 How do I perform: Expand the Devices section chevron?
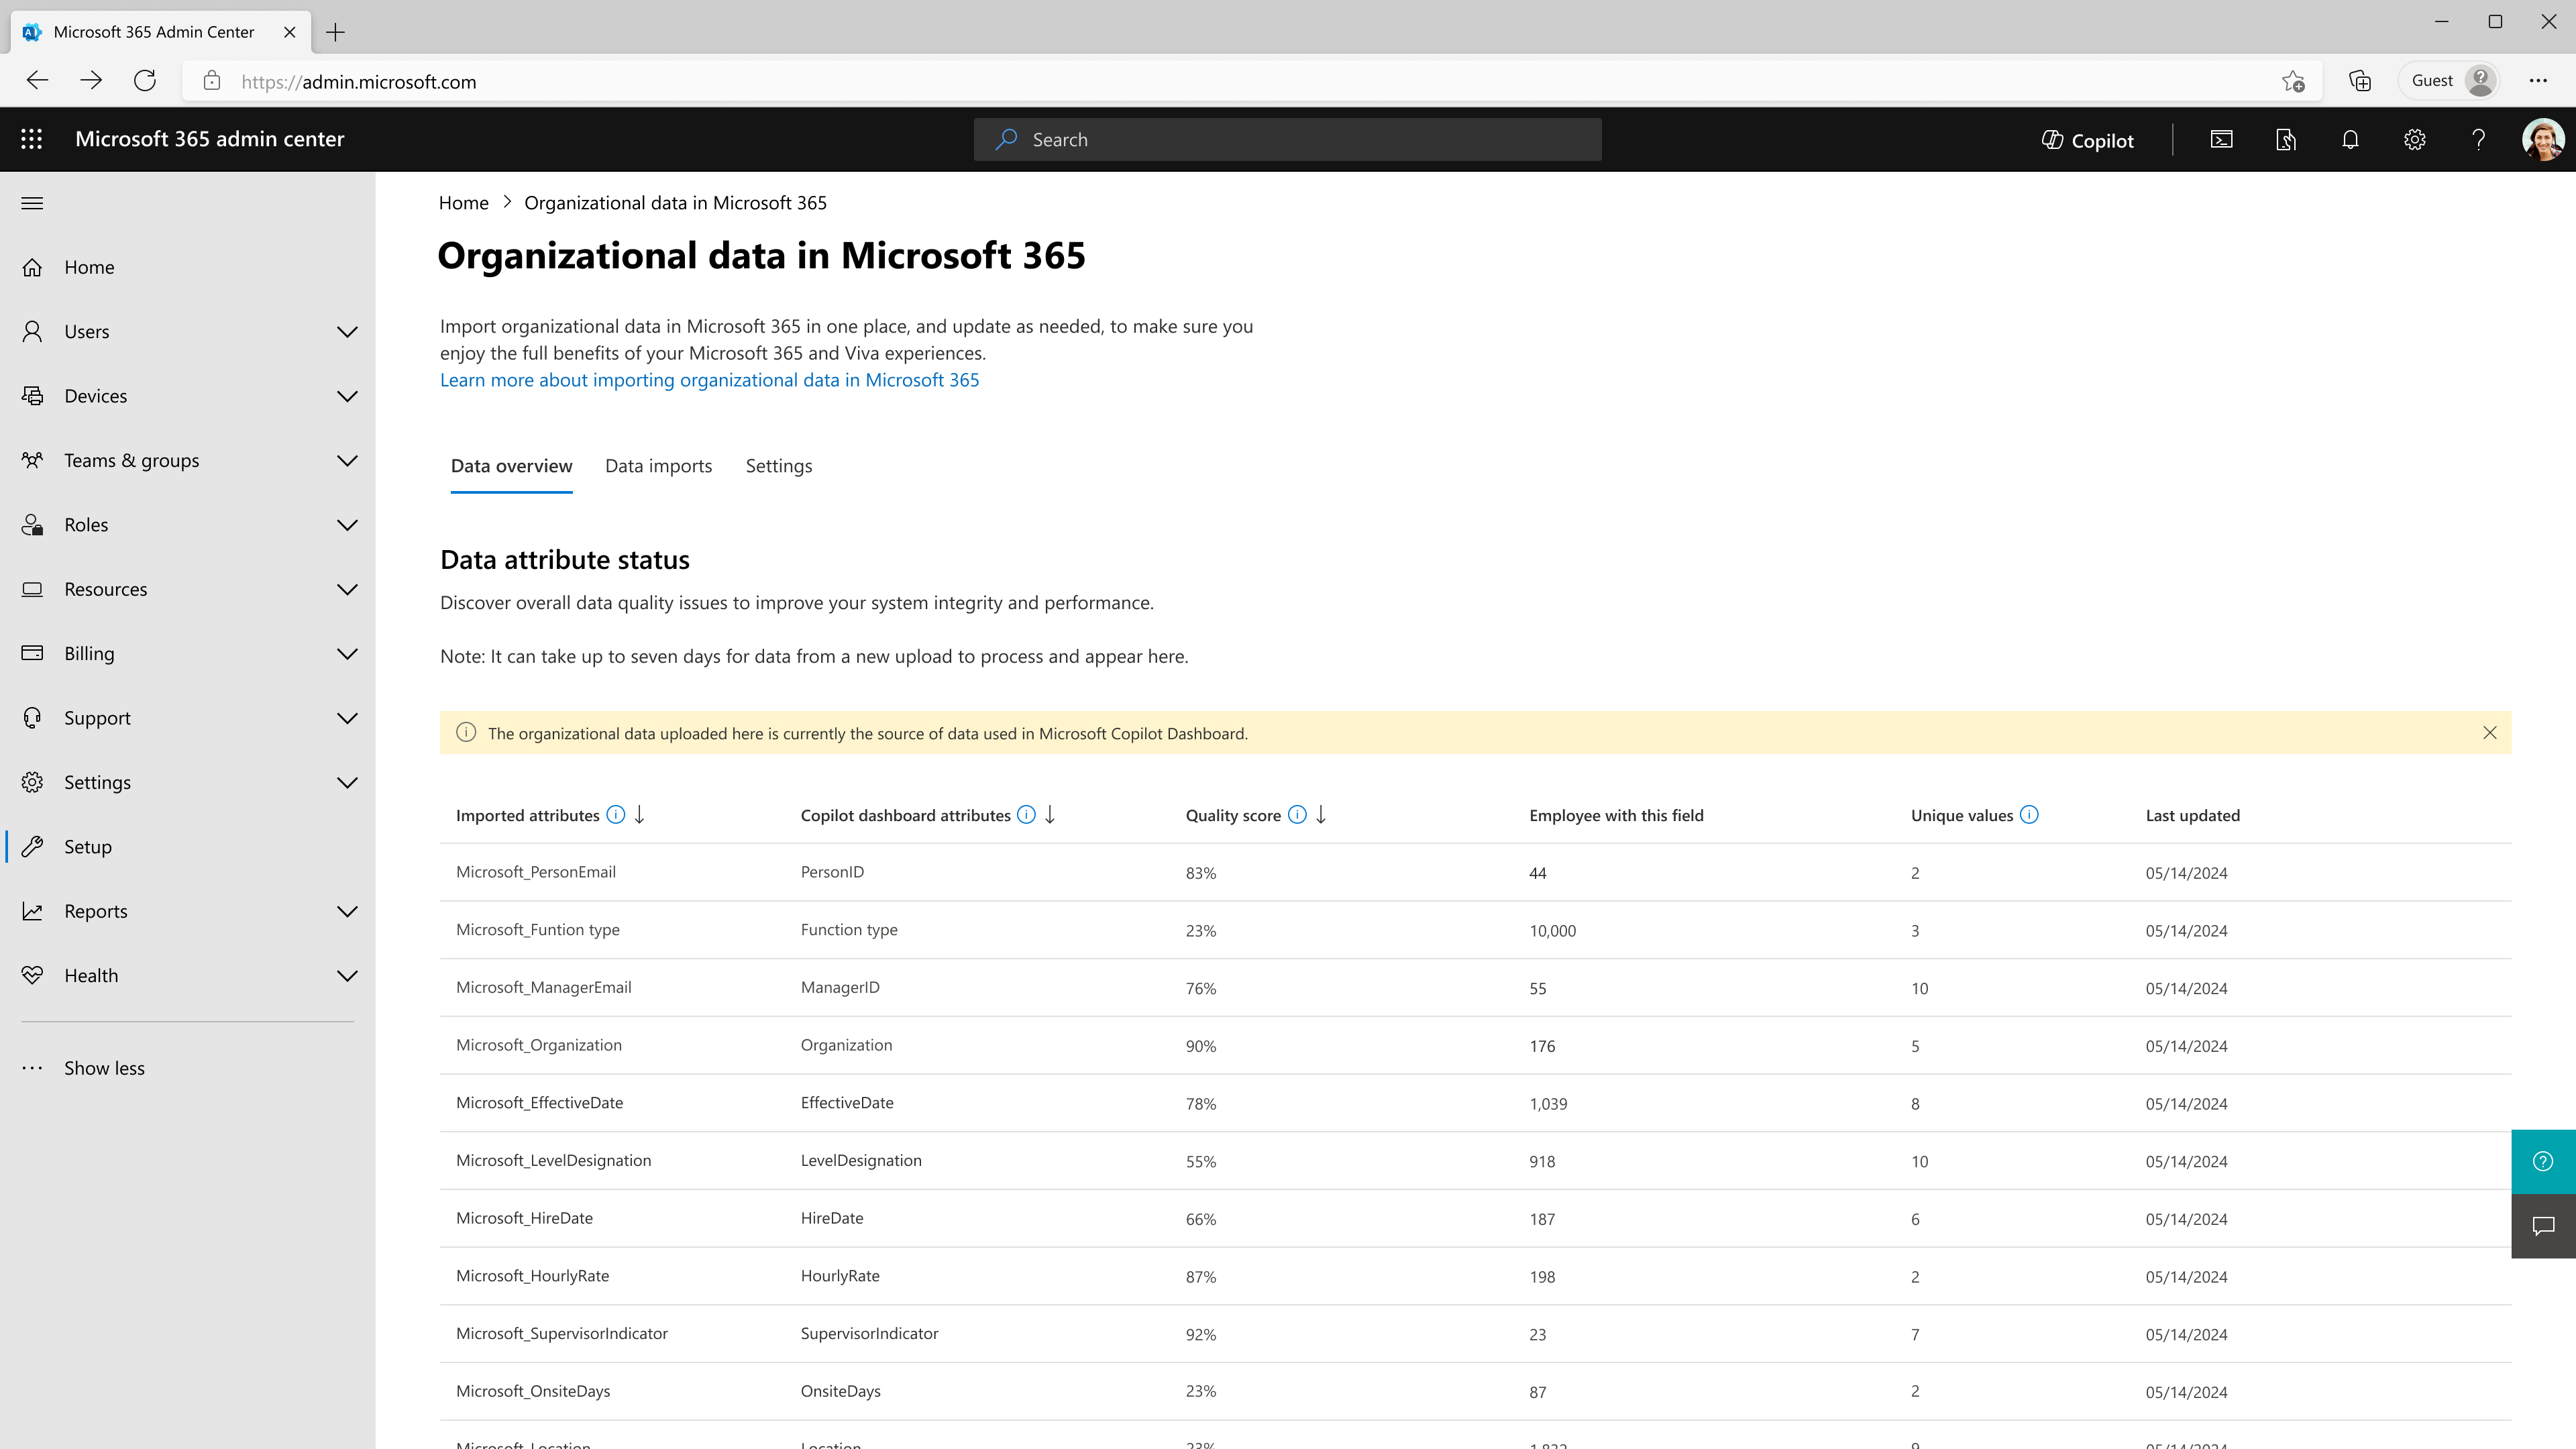click(347, 396)
